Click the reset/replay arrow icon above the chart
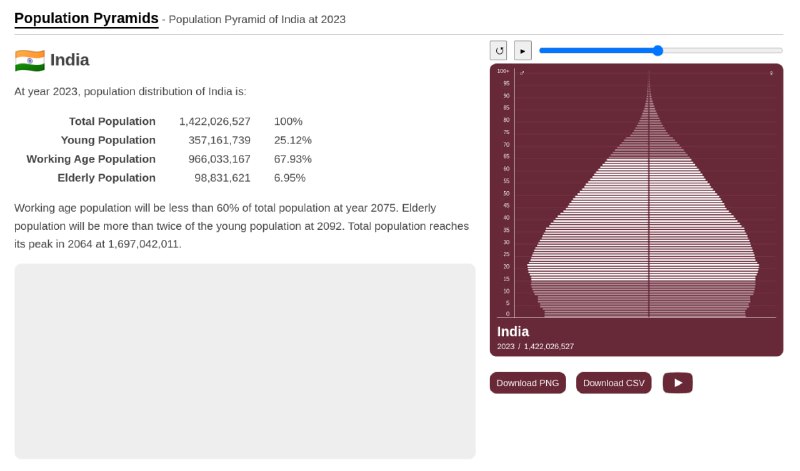Viewport: 800px width, 471px height. click(499, 50)
